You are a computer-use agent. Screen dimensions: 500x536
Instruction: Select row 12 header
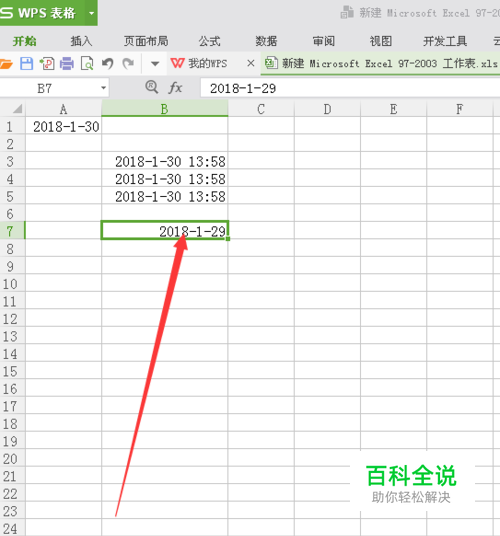[x=12, y=318]
